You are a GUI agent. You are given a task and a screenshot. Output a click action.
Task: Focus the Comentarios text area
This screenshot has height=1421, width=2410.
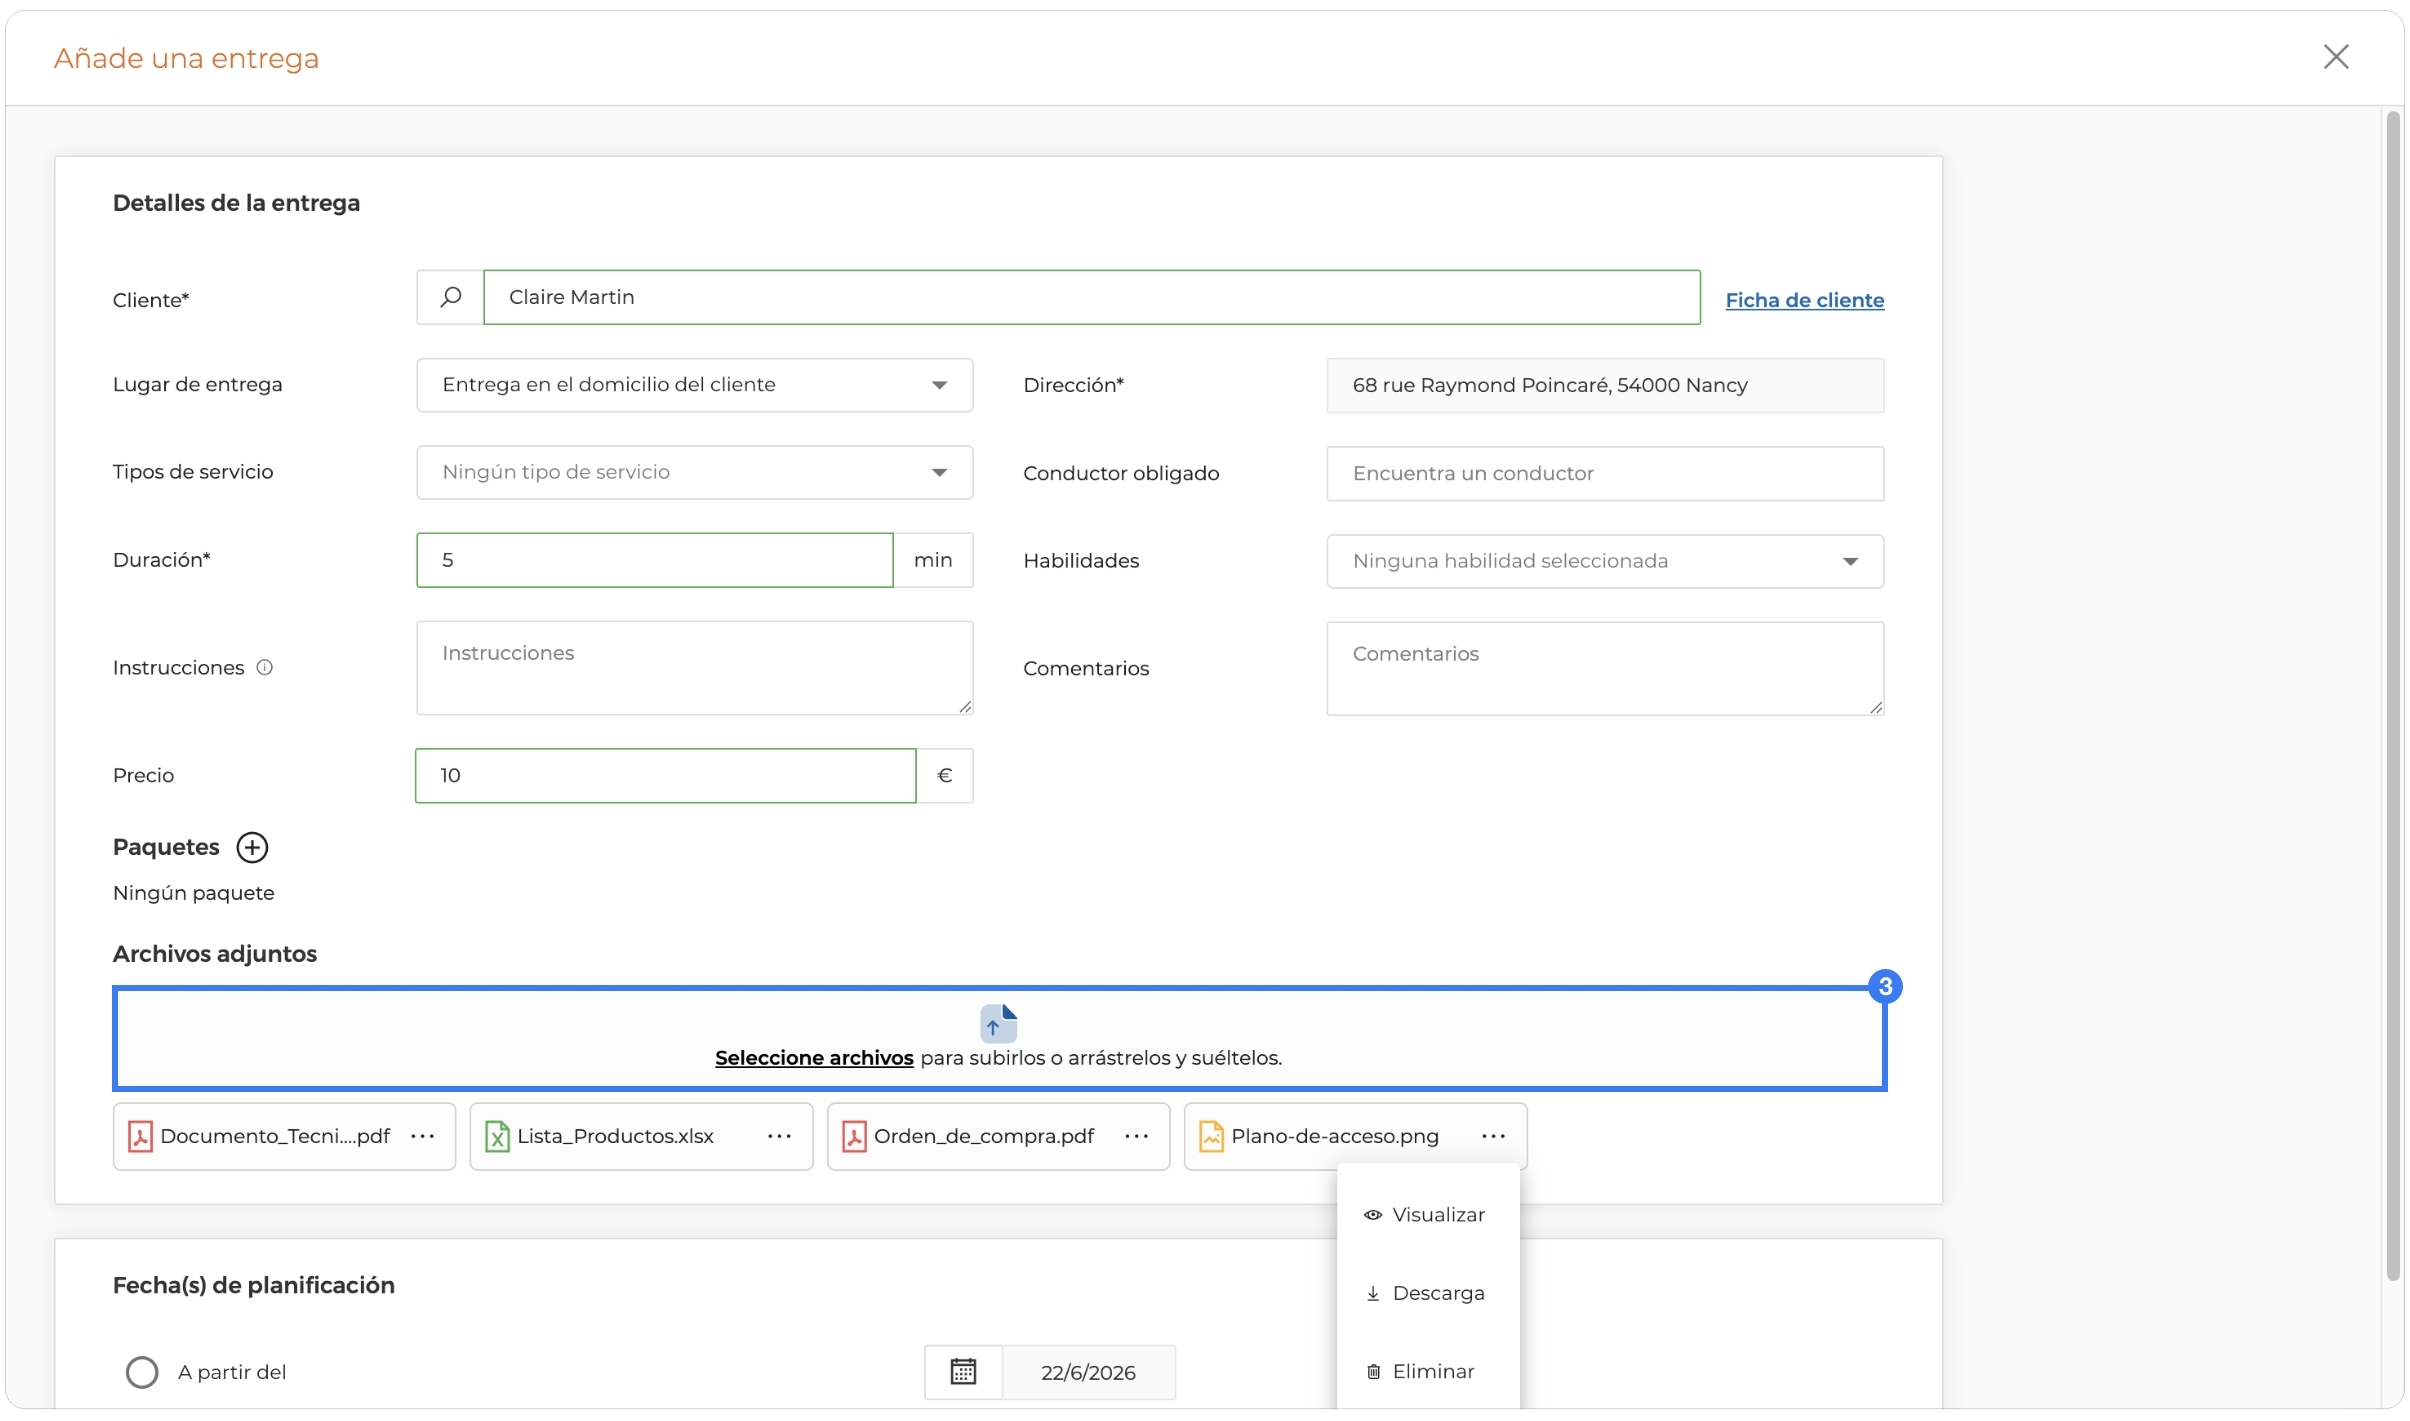pyautogui.click(x=1605, y=669)
